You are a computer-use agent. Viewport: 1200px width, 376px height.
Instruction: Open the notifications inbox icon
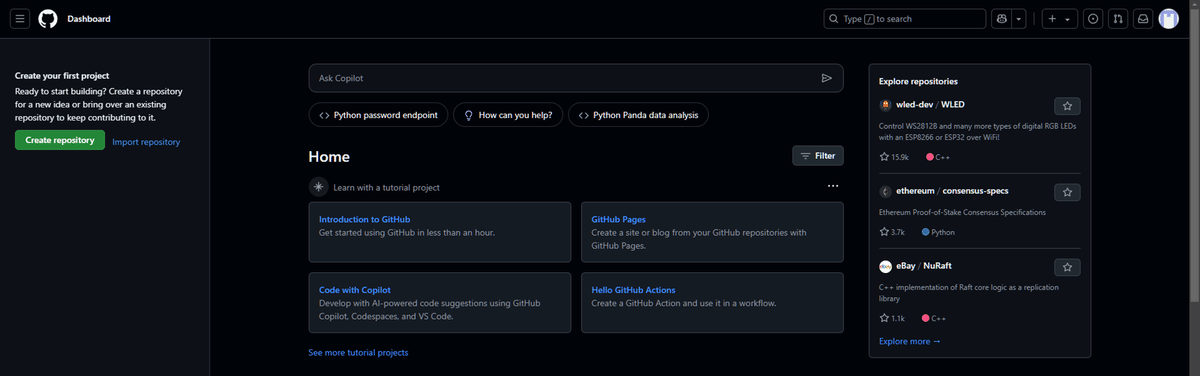(x=1143, y=19)
